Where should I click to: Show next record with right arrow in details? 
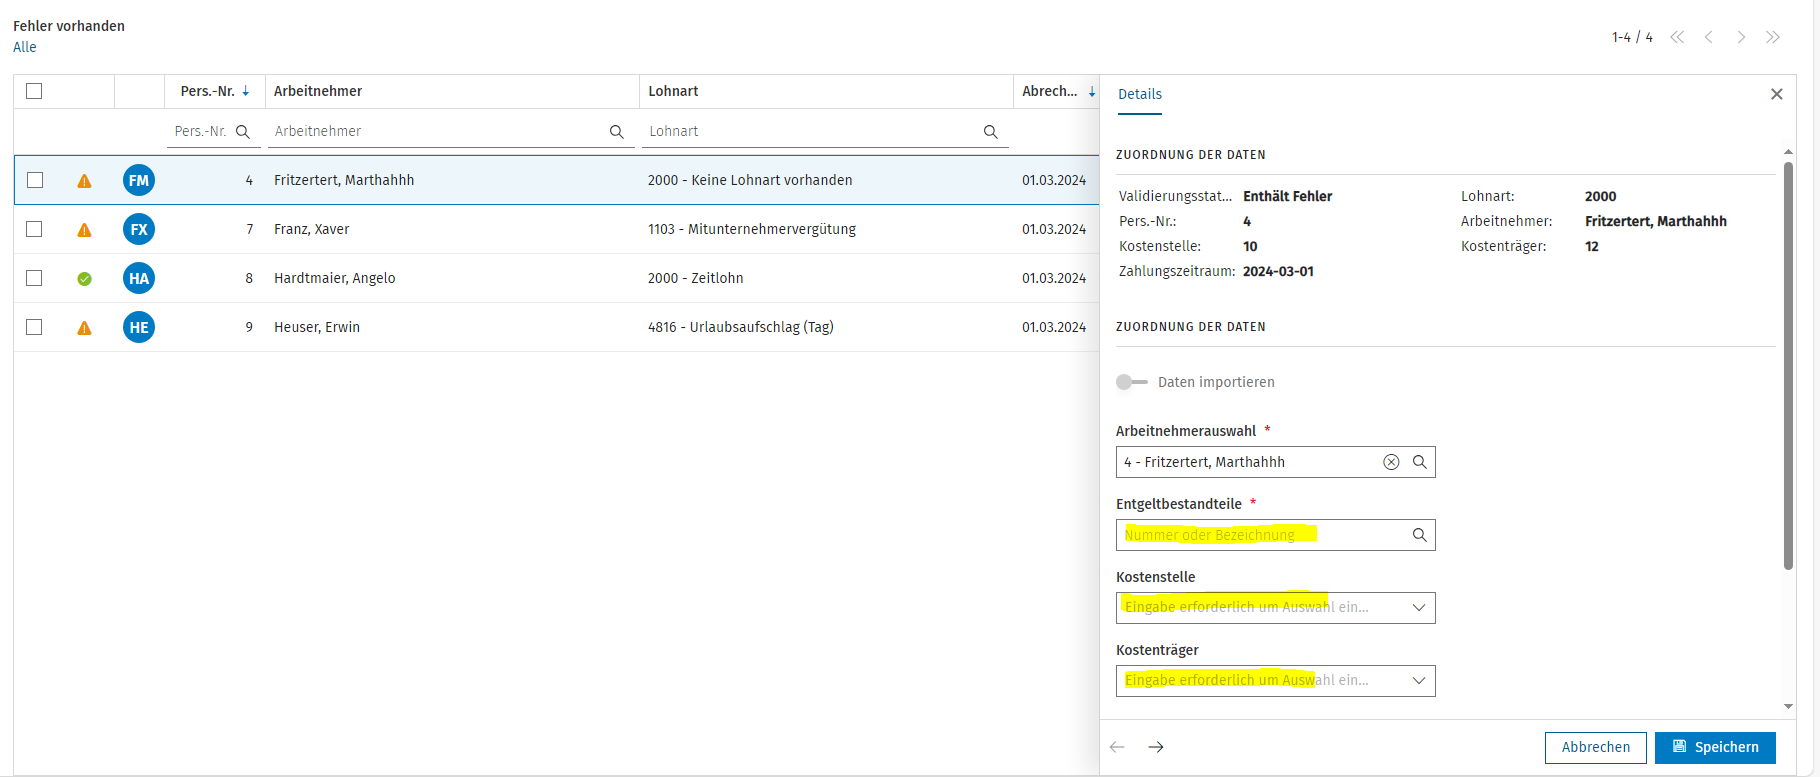pyautogui.click(x=1156, y=747)
